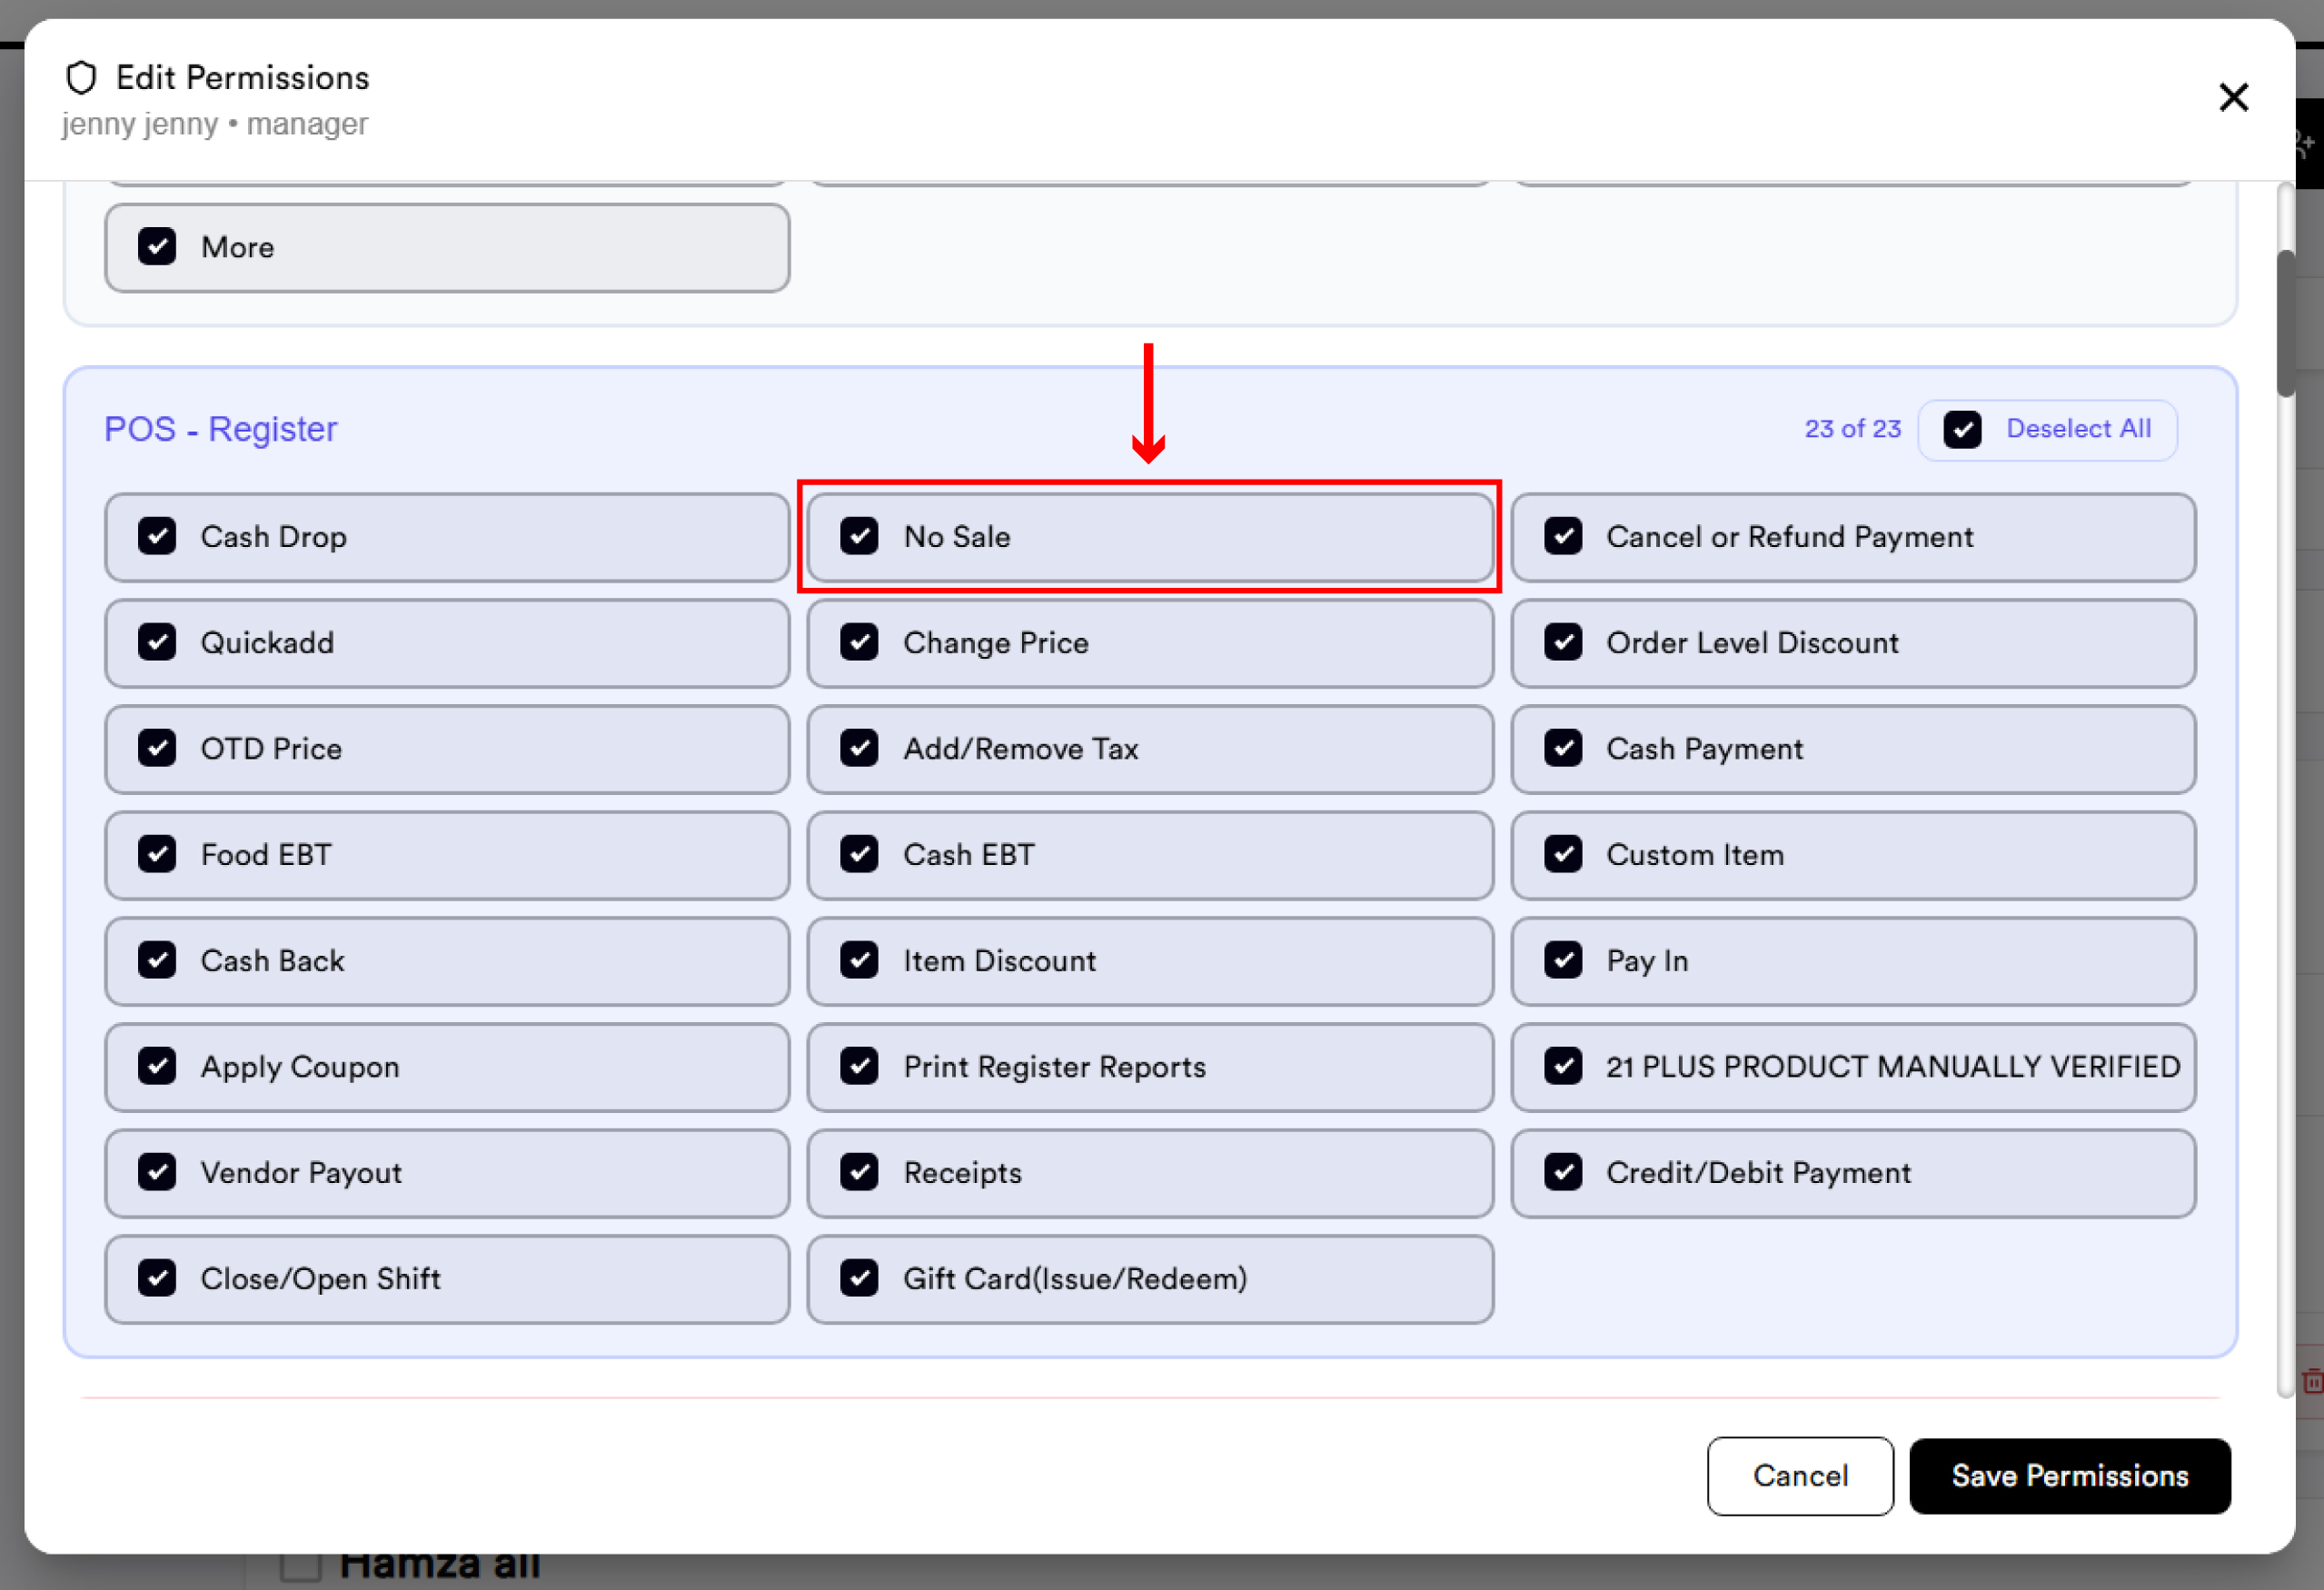Screen dimensions: 2324x1590
Task: Disable the Quickadd permission
Action: pos(157,643)
